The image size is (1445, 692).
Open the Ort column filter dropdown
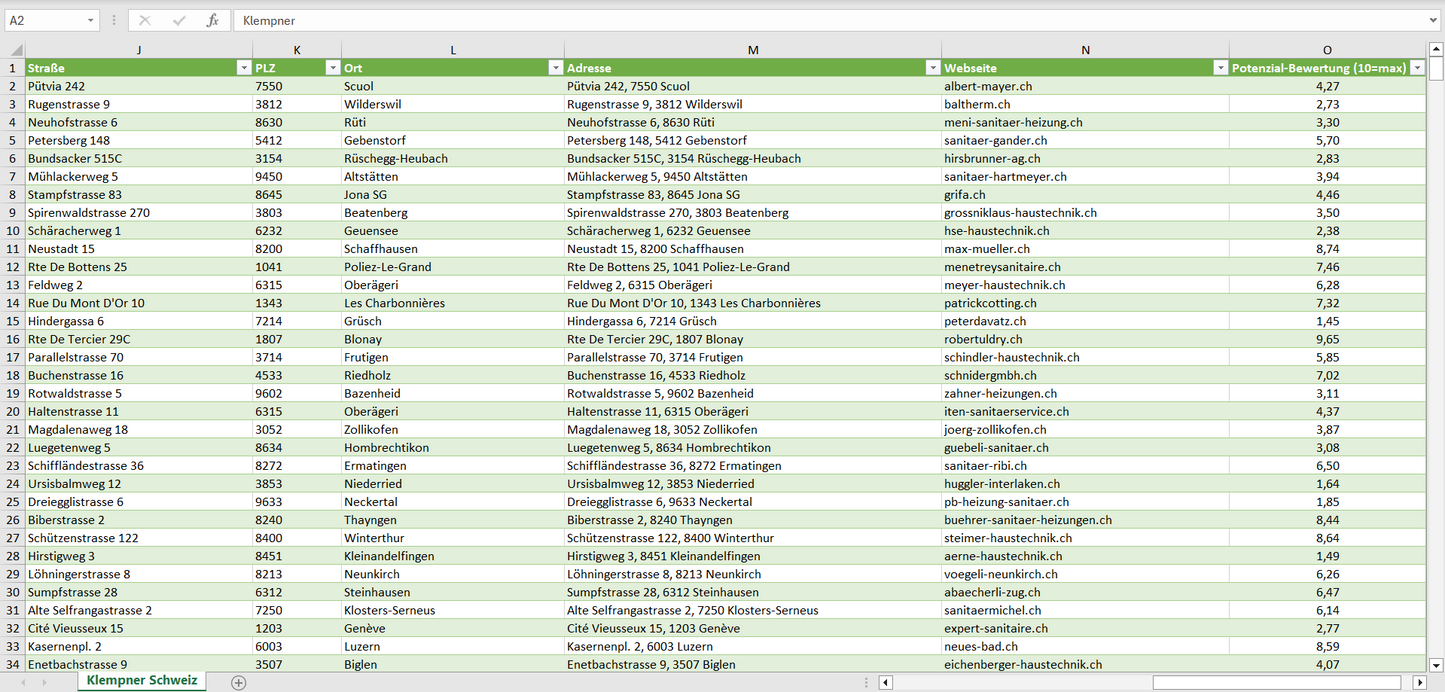(x=555, y=68)
